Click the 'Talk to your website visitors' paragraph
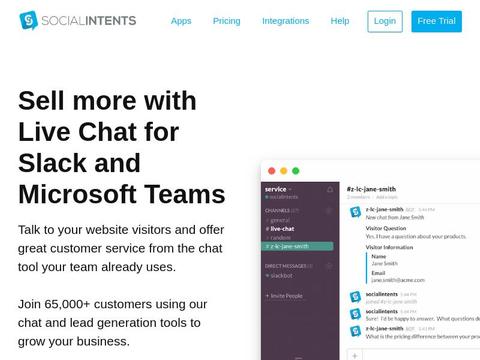This screenshot has width=480, height=360. pyautogui.click(x=121, y=248)
